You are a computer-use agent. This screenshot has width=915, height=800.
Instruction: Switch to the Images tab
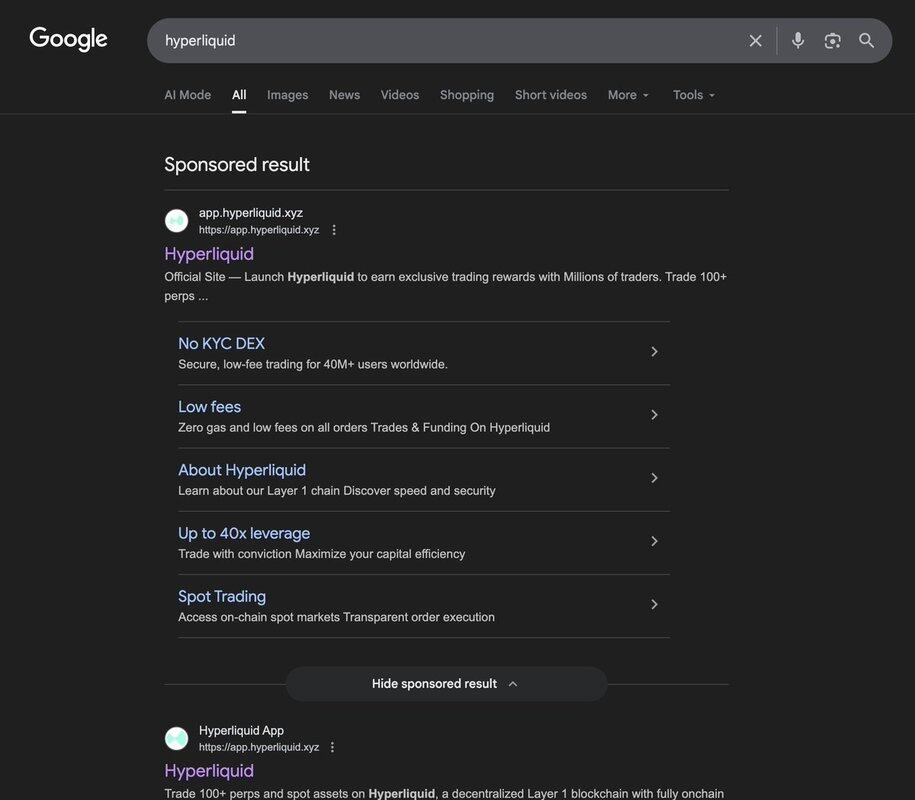click(287, 95)
